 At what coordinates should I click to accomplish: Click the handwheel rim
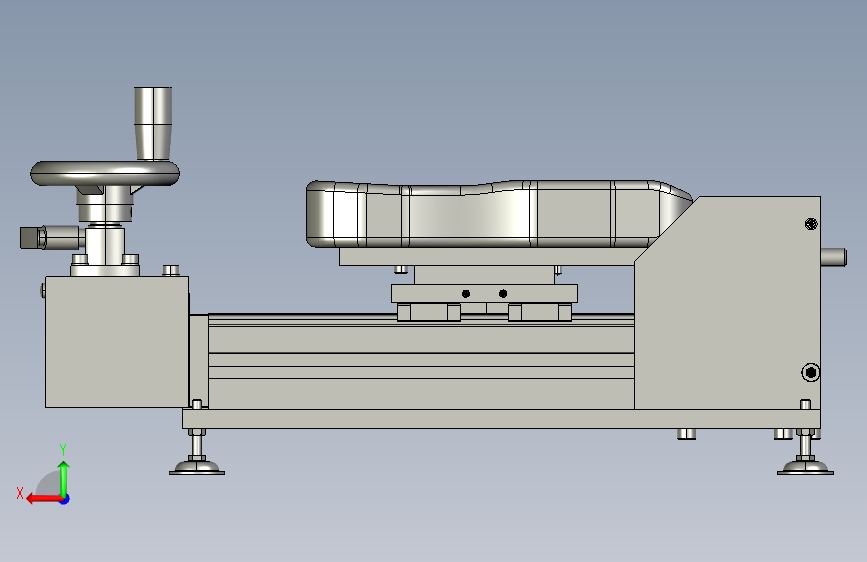tap(105, 173)
